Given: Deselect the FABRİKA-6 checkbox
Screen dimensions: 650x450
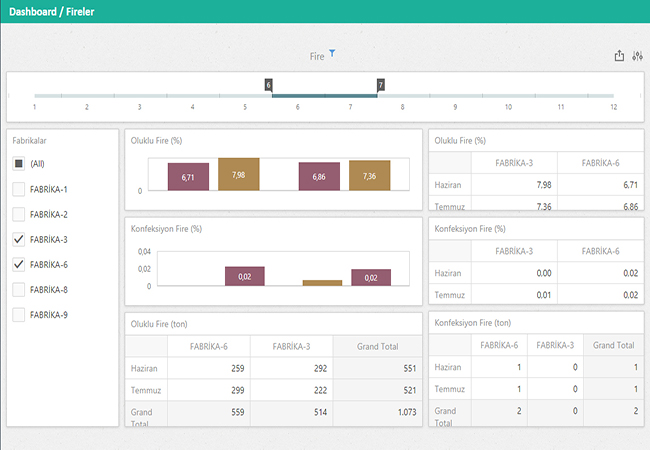Looking at the screenshot, I should (x=18, y=265).
